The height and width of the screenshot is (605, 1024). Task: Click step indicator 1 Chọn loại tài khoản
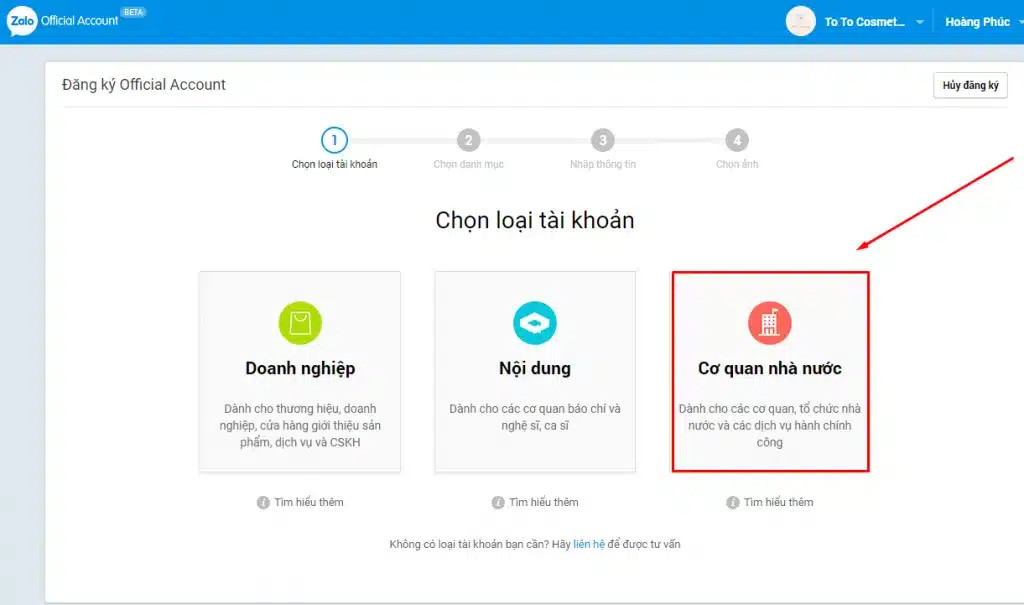pos(334,139)
